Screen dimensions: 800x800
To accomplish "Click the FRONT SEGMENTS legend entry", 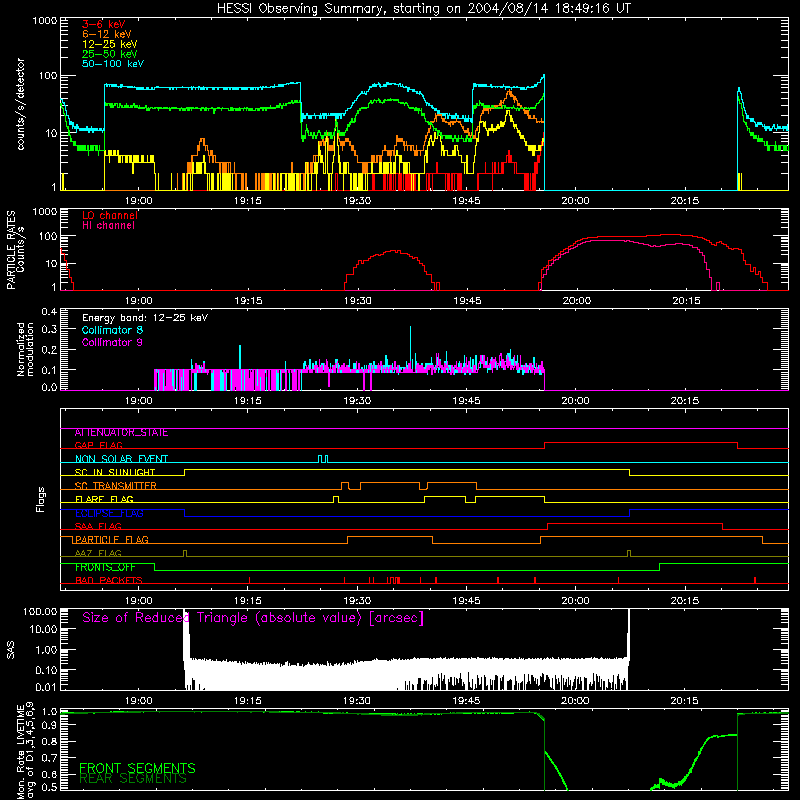I will [137, 768].
